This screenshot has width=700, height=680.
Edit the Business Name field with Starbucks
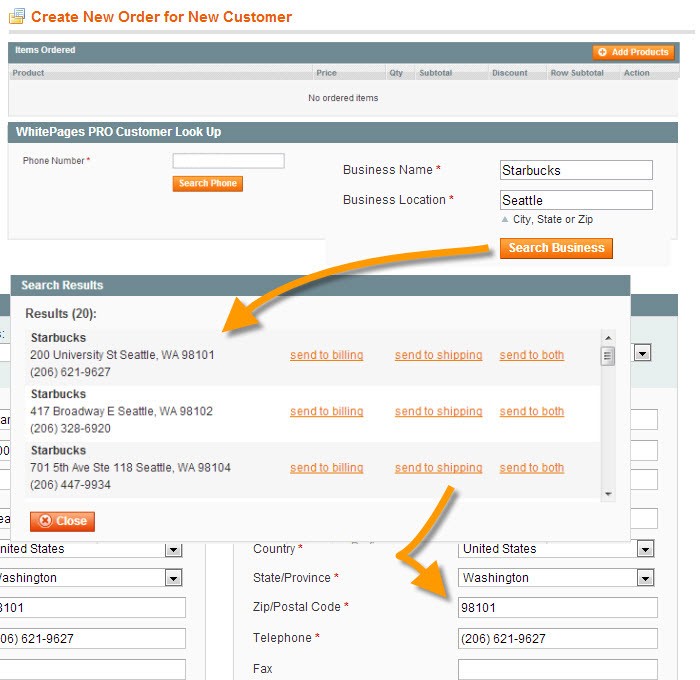pyautogui.click(x=576, y=170)
